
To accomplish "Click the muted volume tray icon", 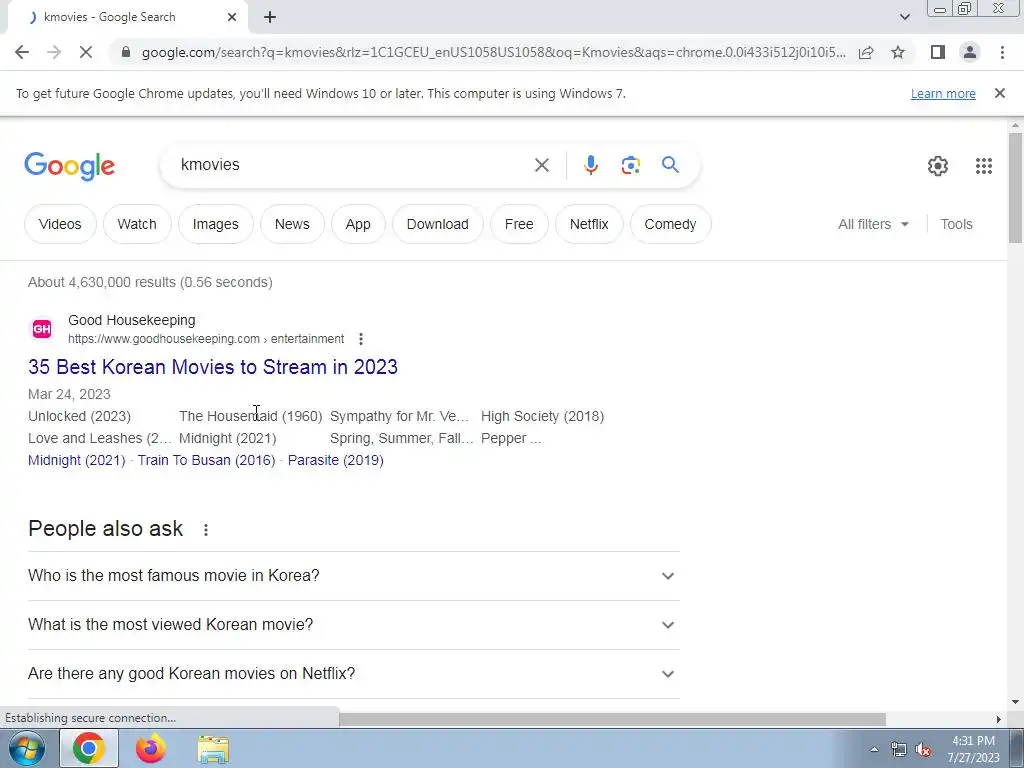I will click(923, 750).
